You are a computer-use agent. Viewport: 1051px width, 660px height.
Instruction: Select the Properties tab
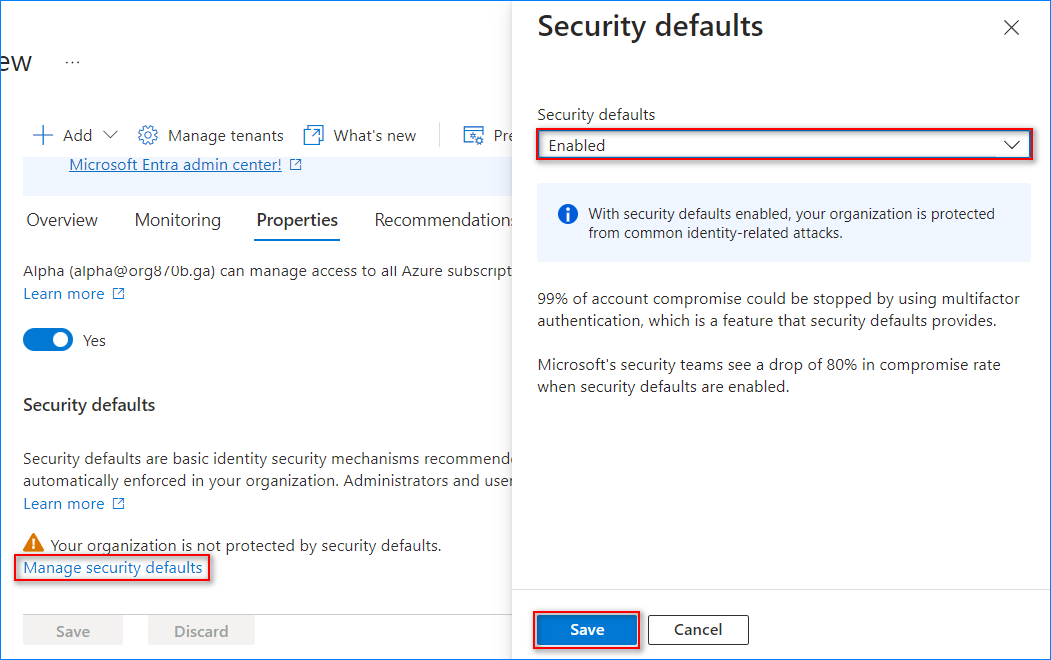(x=297, y=220)
